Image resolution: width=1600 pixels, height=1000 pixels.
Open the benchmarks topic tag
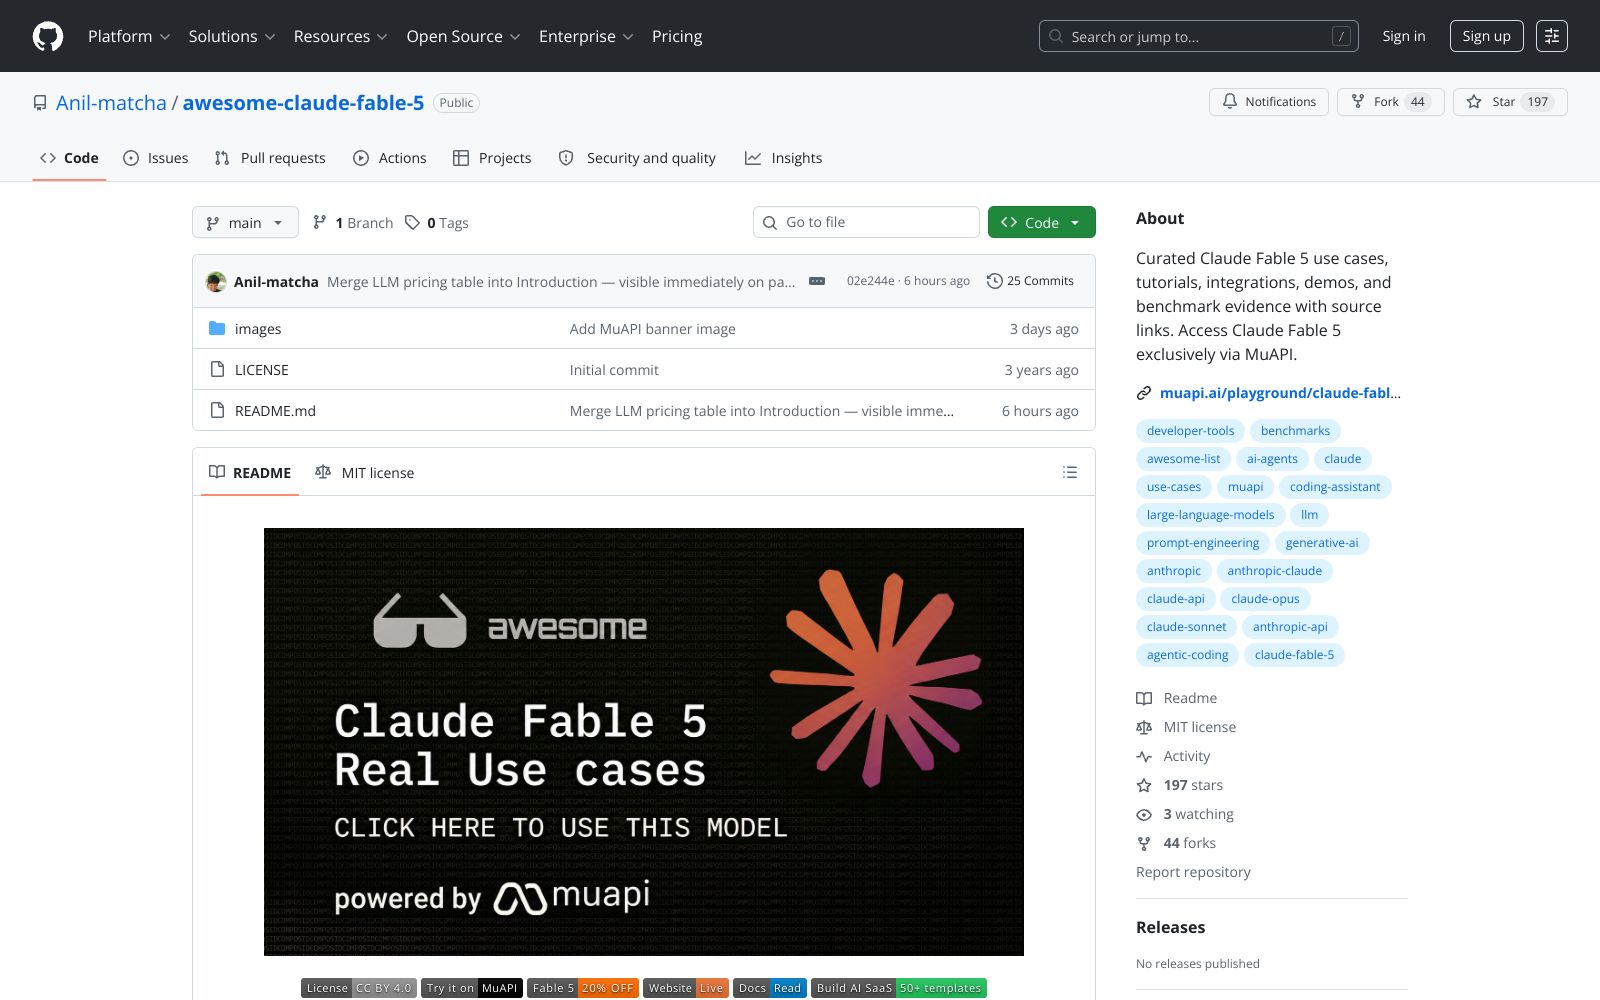tap(1295, 431)
